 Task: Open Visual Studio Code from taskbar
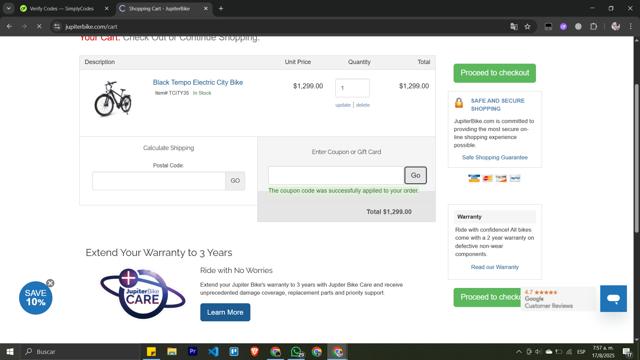coord(213,351)
